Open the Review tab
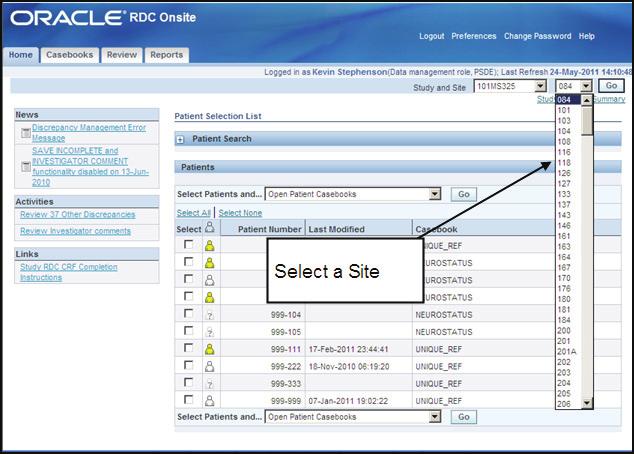 click(122, 55)
